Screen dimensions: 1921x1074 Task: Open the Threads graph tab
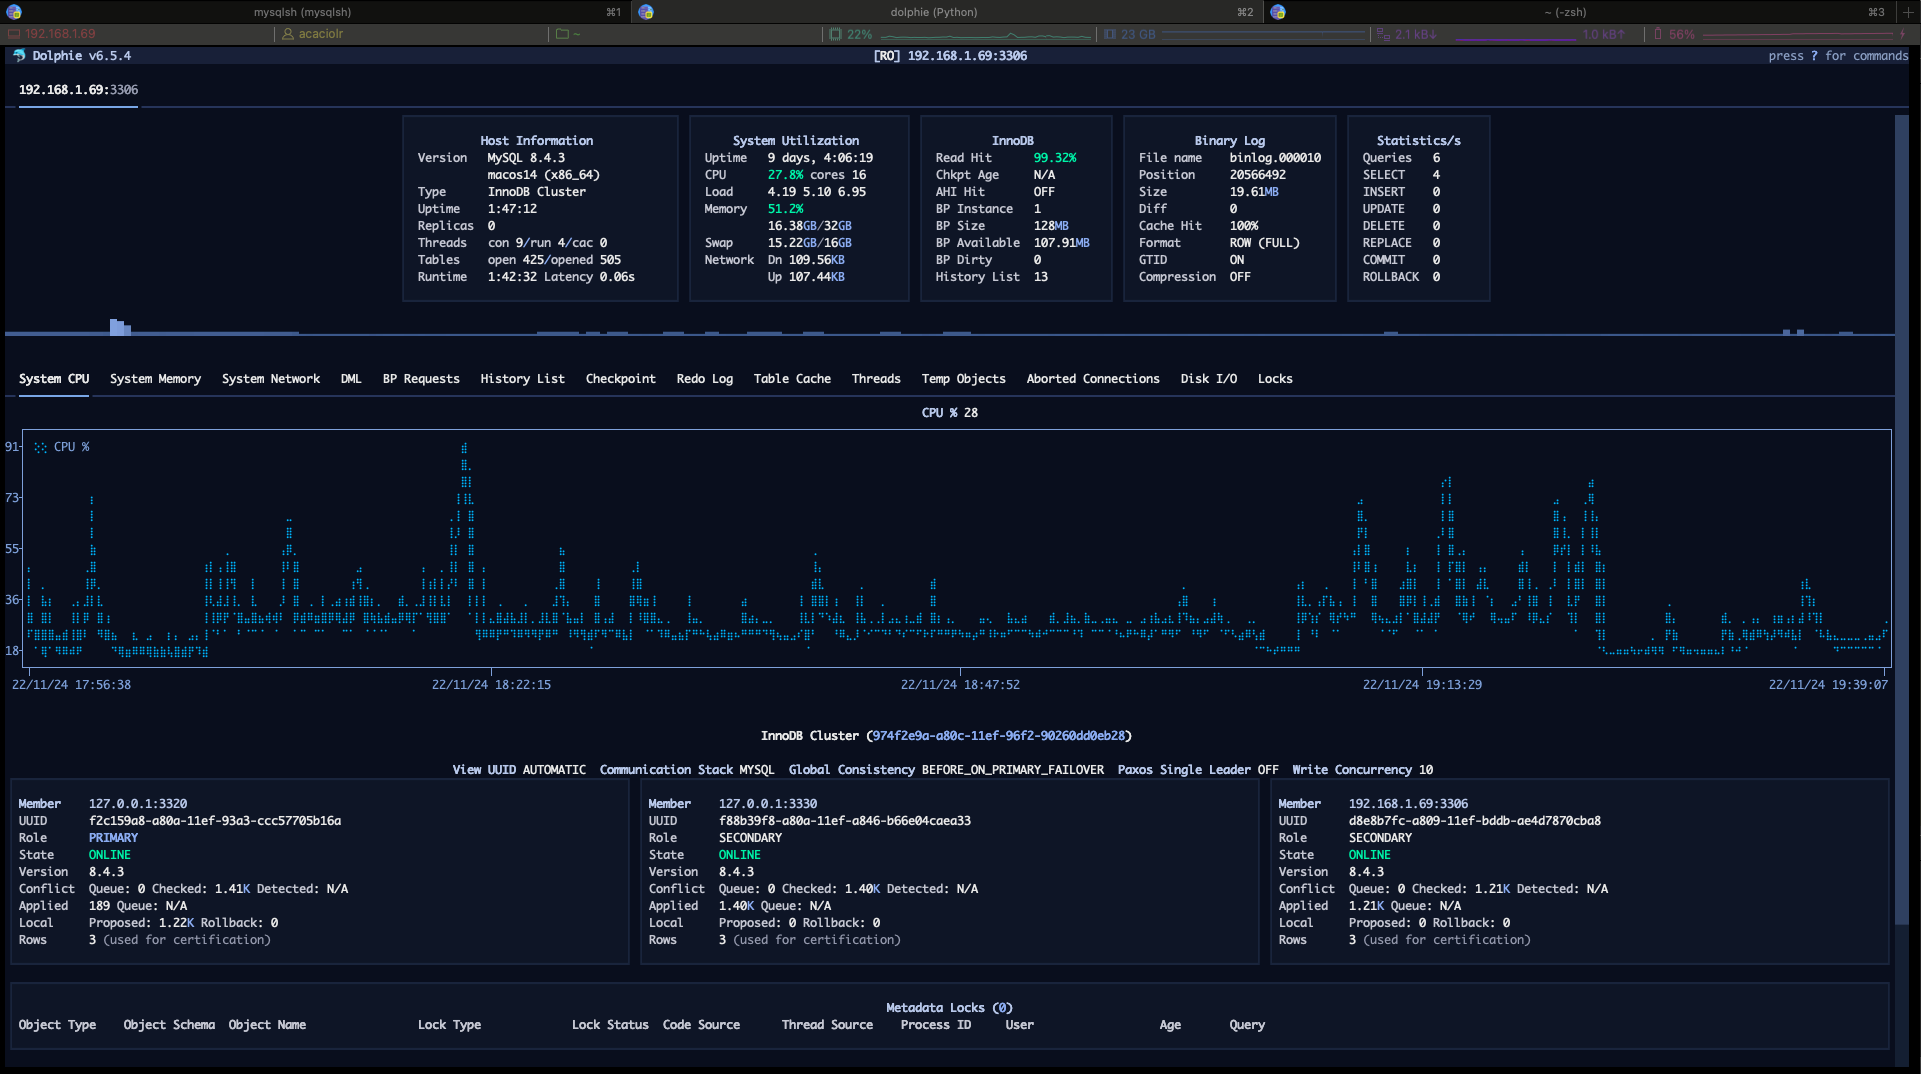[876, 379]
